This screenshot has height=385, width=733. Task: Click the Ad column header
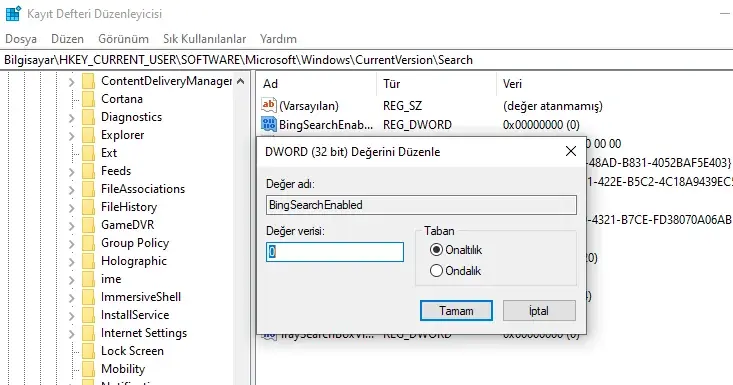[x=316, y=84]
